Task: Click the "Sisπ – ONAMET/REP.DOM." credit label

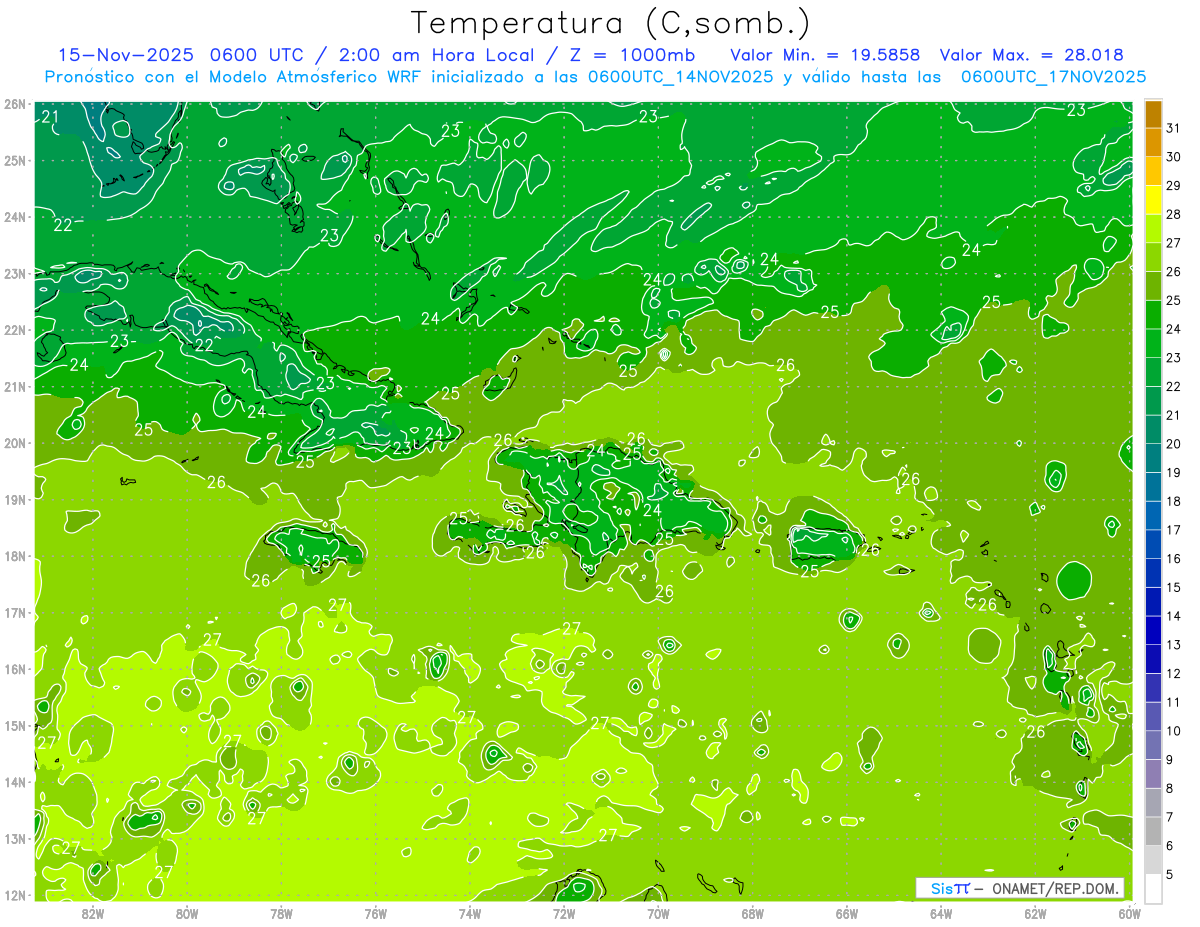Action: [1020, 888]
